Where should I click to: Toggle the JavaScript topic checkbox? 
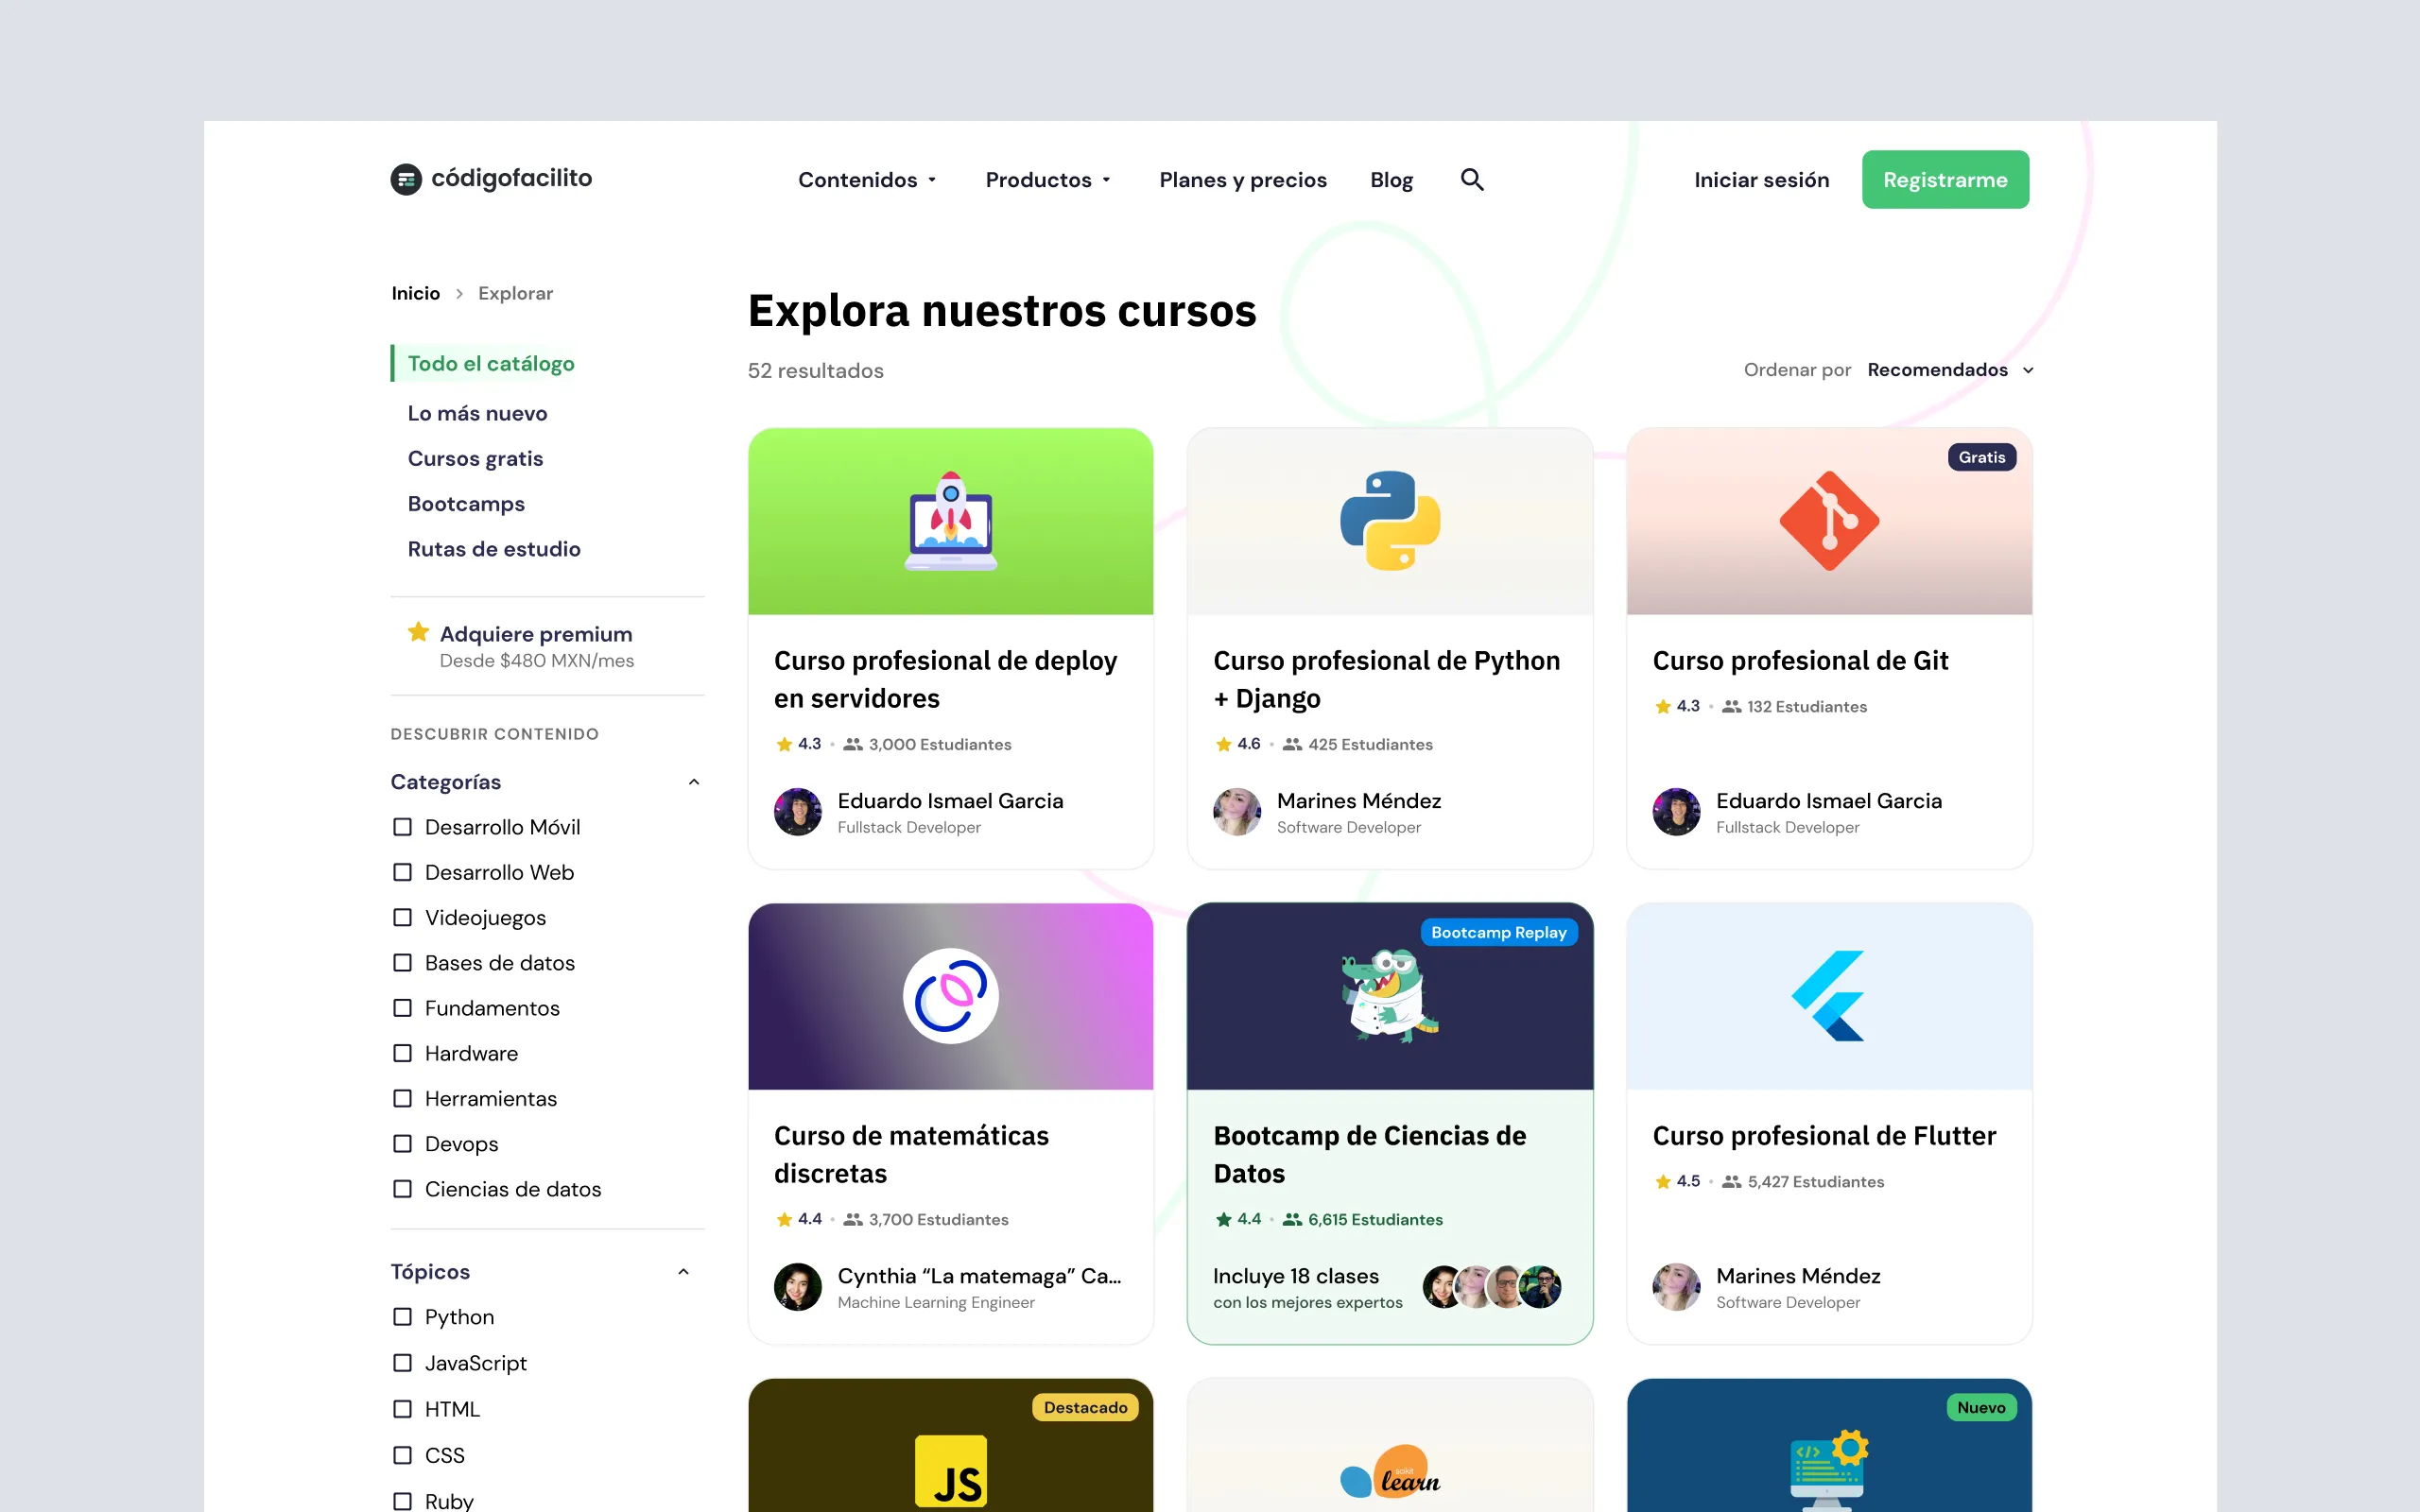(402, 1363)
